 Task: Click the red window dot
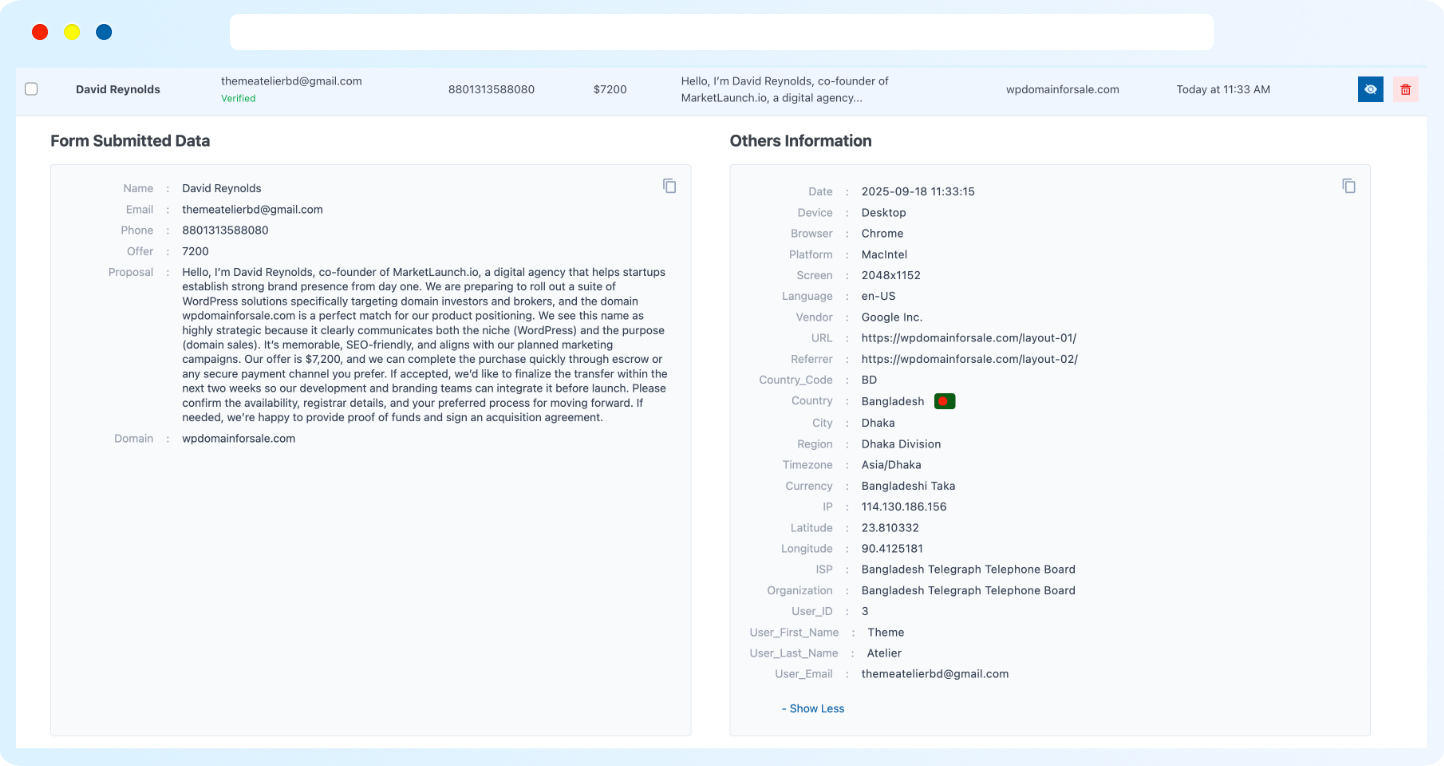tap(40, 32)
